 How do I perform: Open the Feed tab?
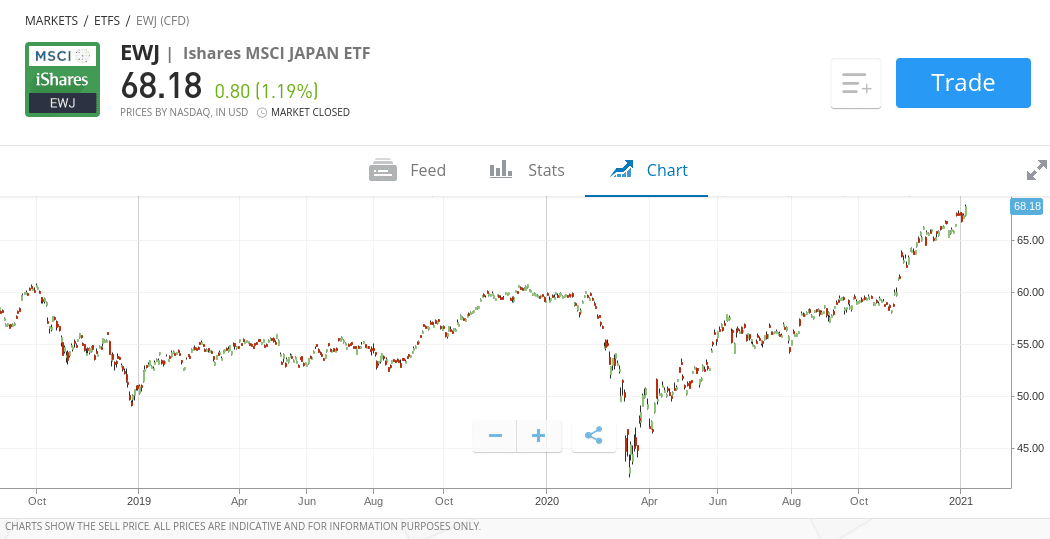coord(407,170)
